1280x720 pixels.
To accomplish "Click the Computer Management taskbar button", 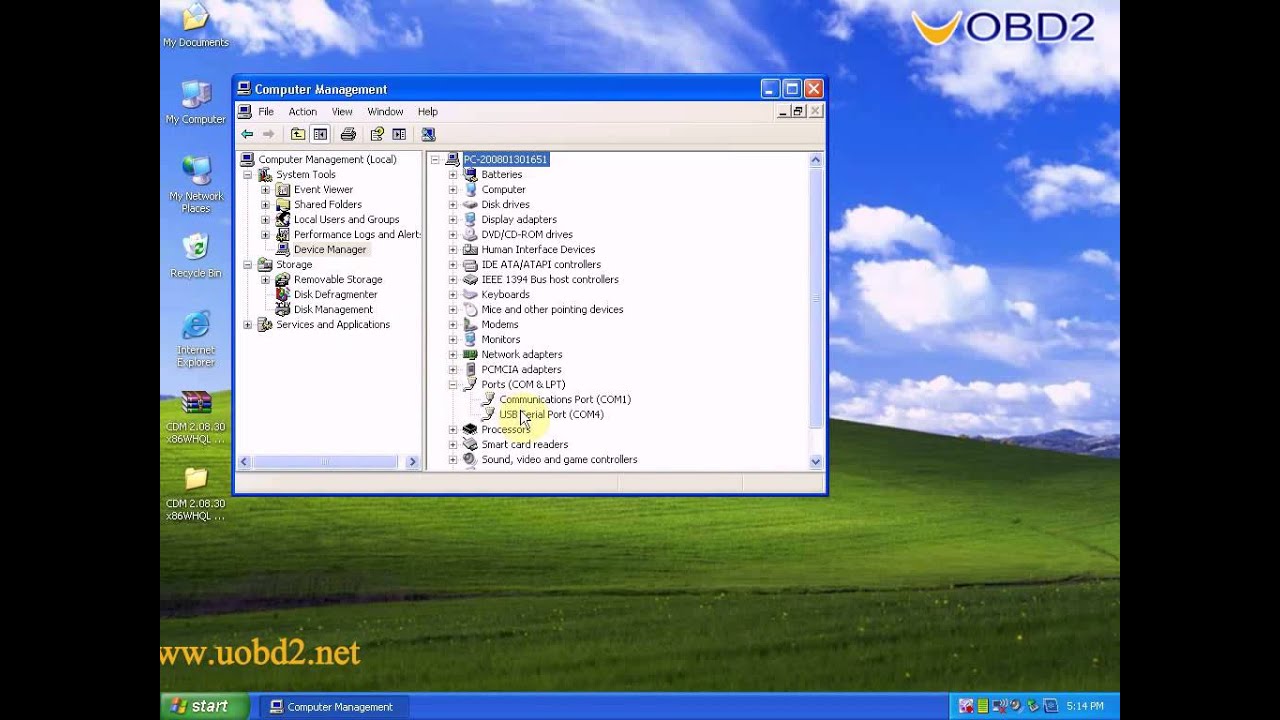I will (x=332, y=707).
